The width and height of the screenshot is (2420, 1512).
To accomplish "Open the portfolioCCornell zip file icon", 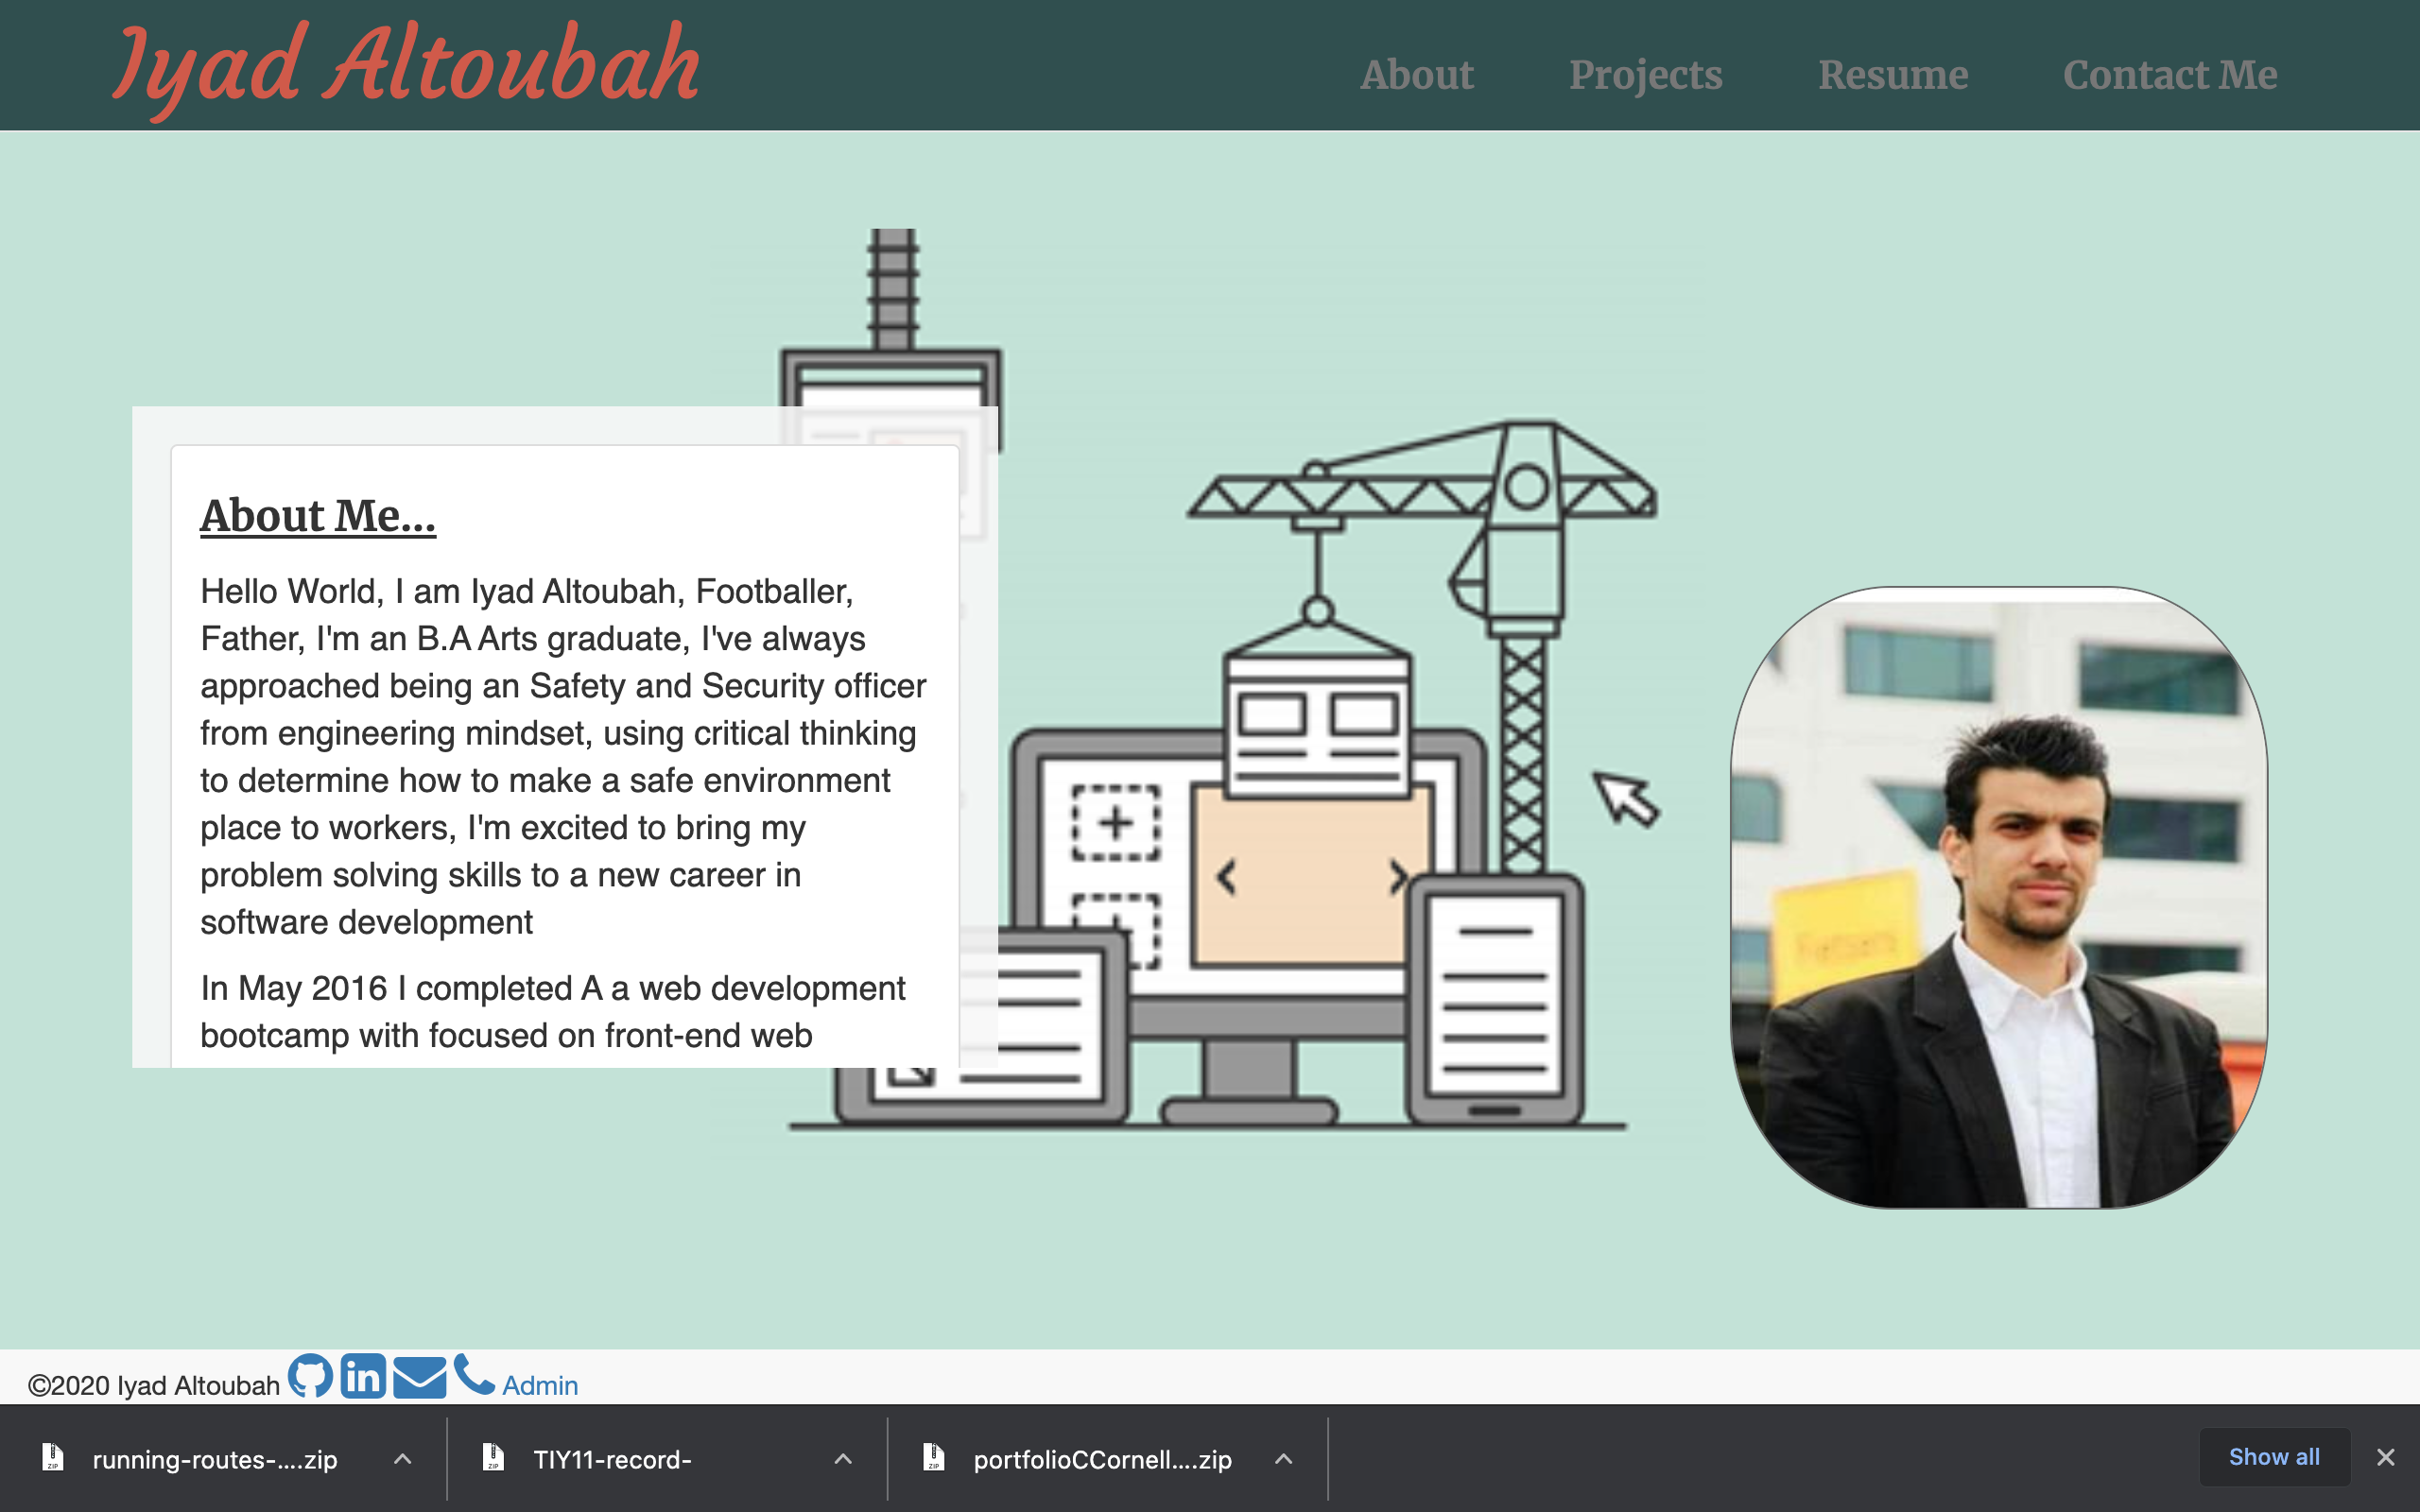I will tap(935, 1459).
